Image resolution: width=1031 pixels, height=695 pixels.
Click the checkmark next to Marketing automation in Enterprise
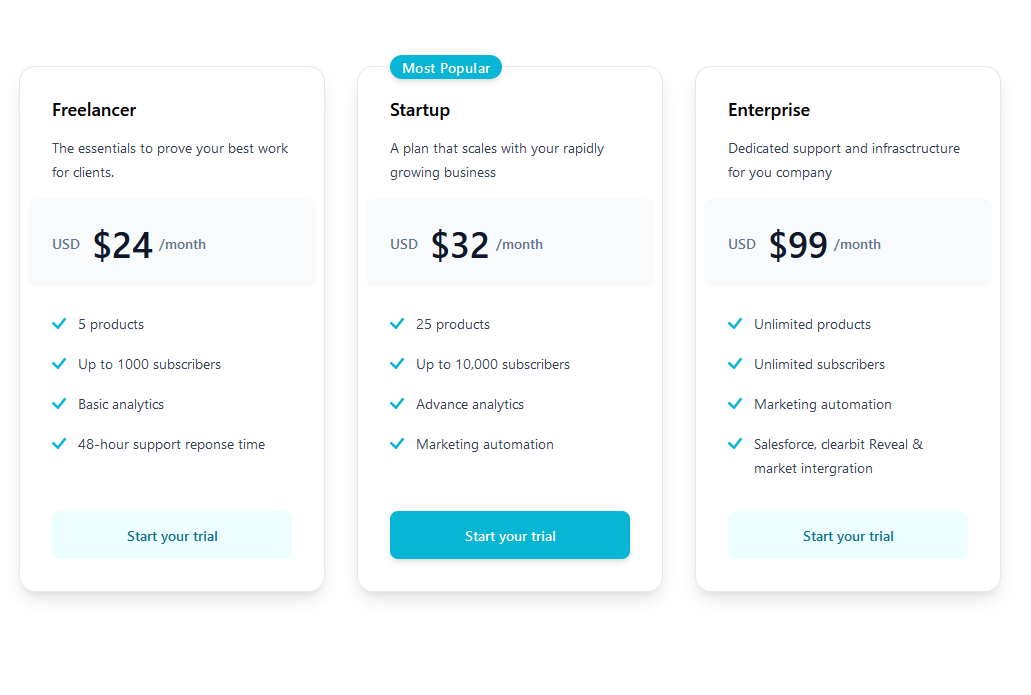735,404
